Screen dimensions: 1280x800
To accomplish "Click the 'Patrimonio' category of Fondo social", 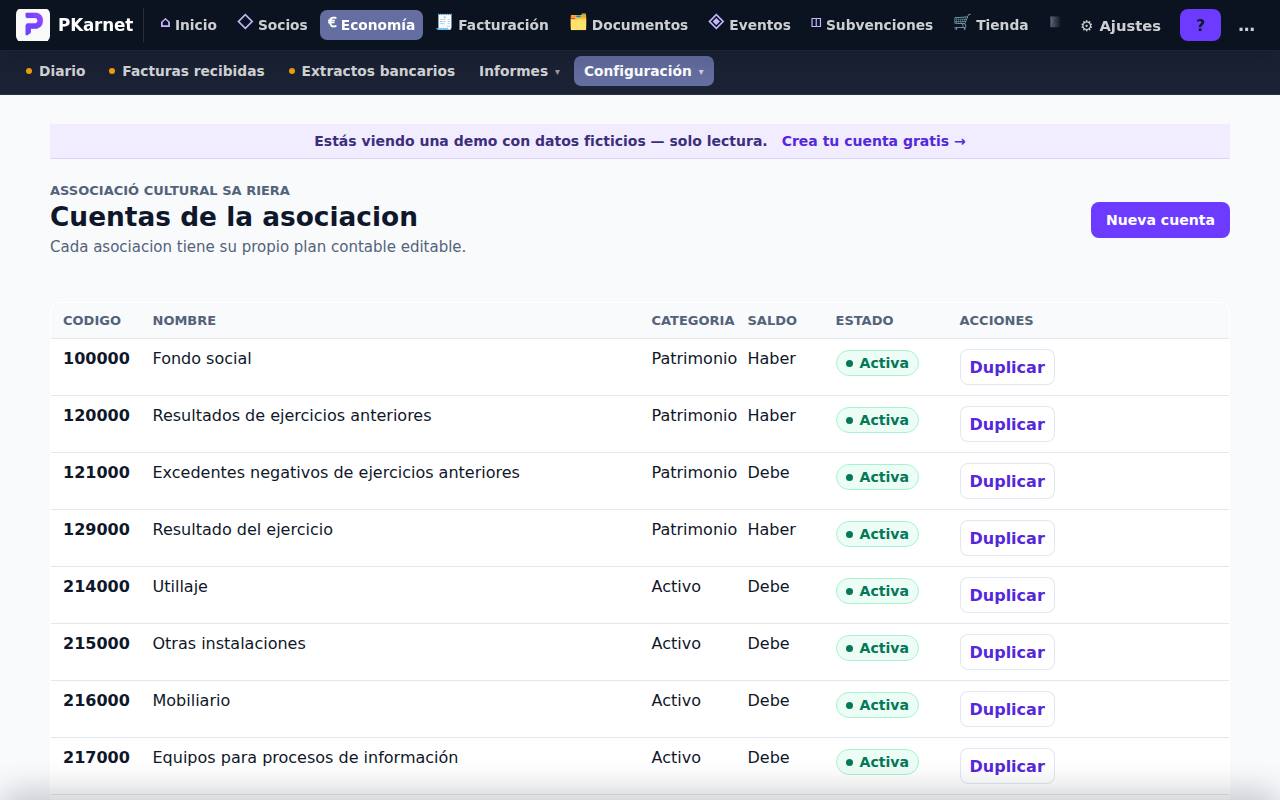I will [x=694, y=358].
